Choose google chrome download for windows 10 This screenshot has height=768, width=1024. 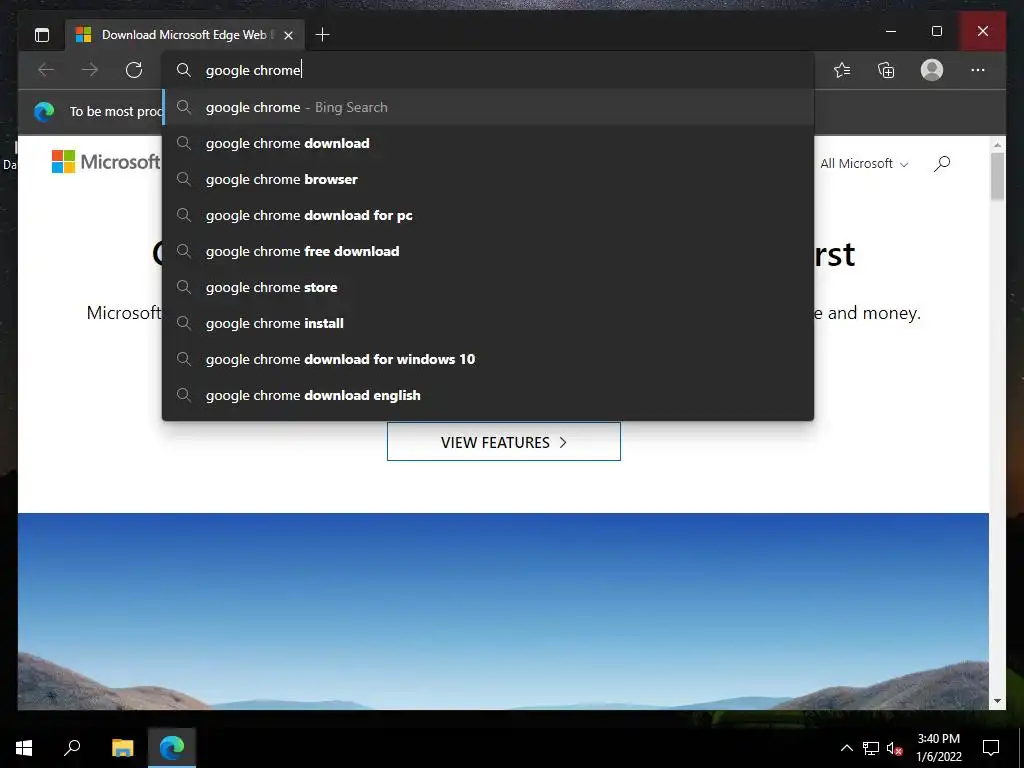[x=488, y=359]
